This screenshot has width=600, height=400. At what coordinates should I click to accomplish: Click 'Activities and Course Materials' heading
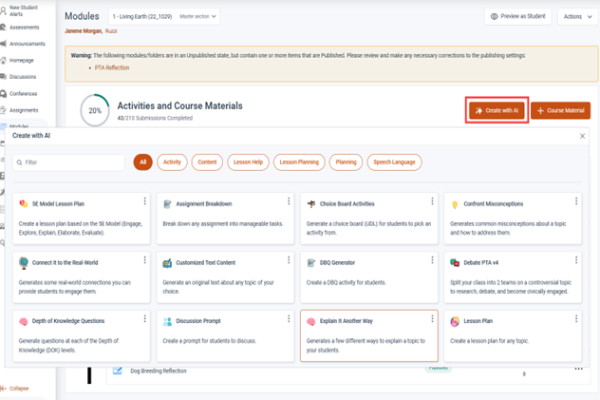click(x=179, y=106)
